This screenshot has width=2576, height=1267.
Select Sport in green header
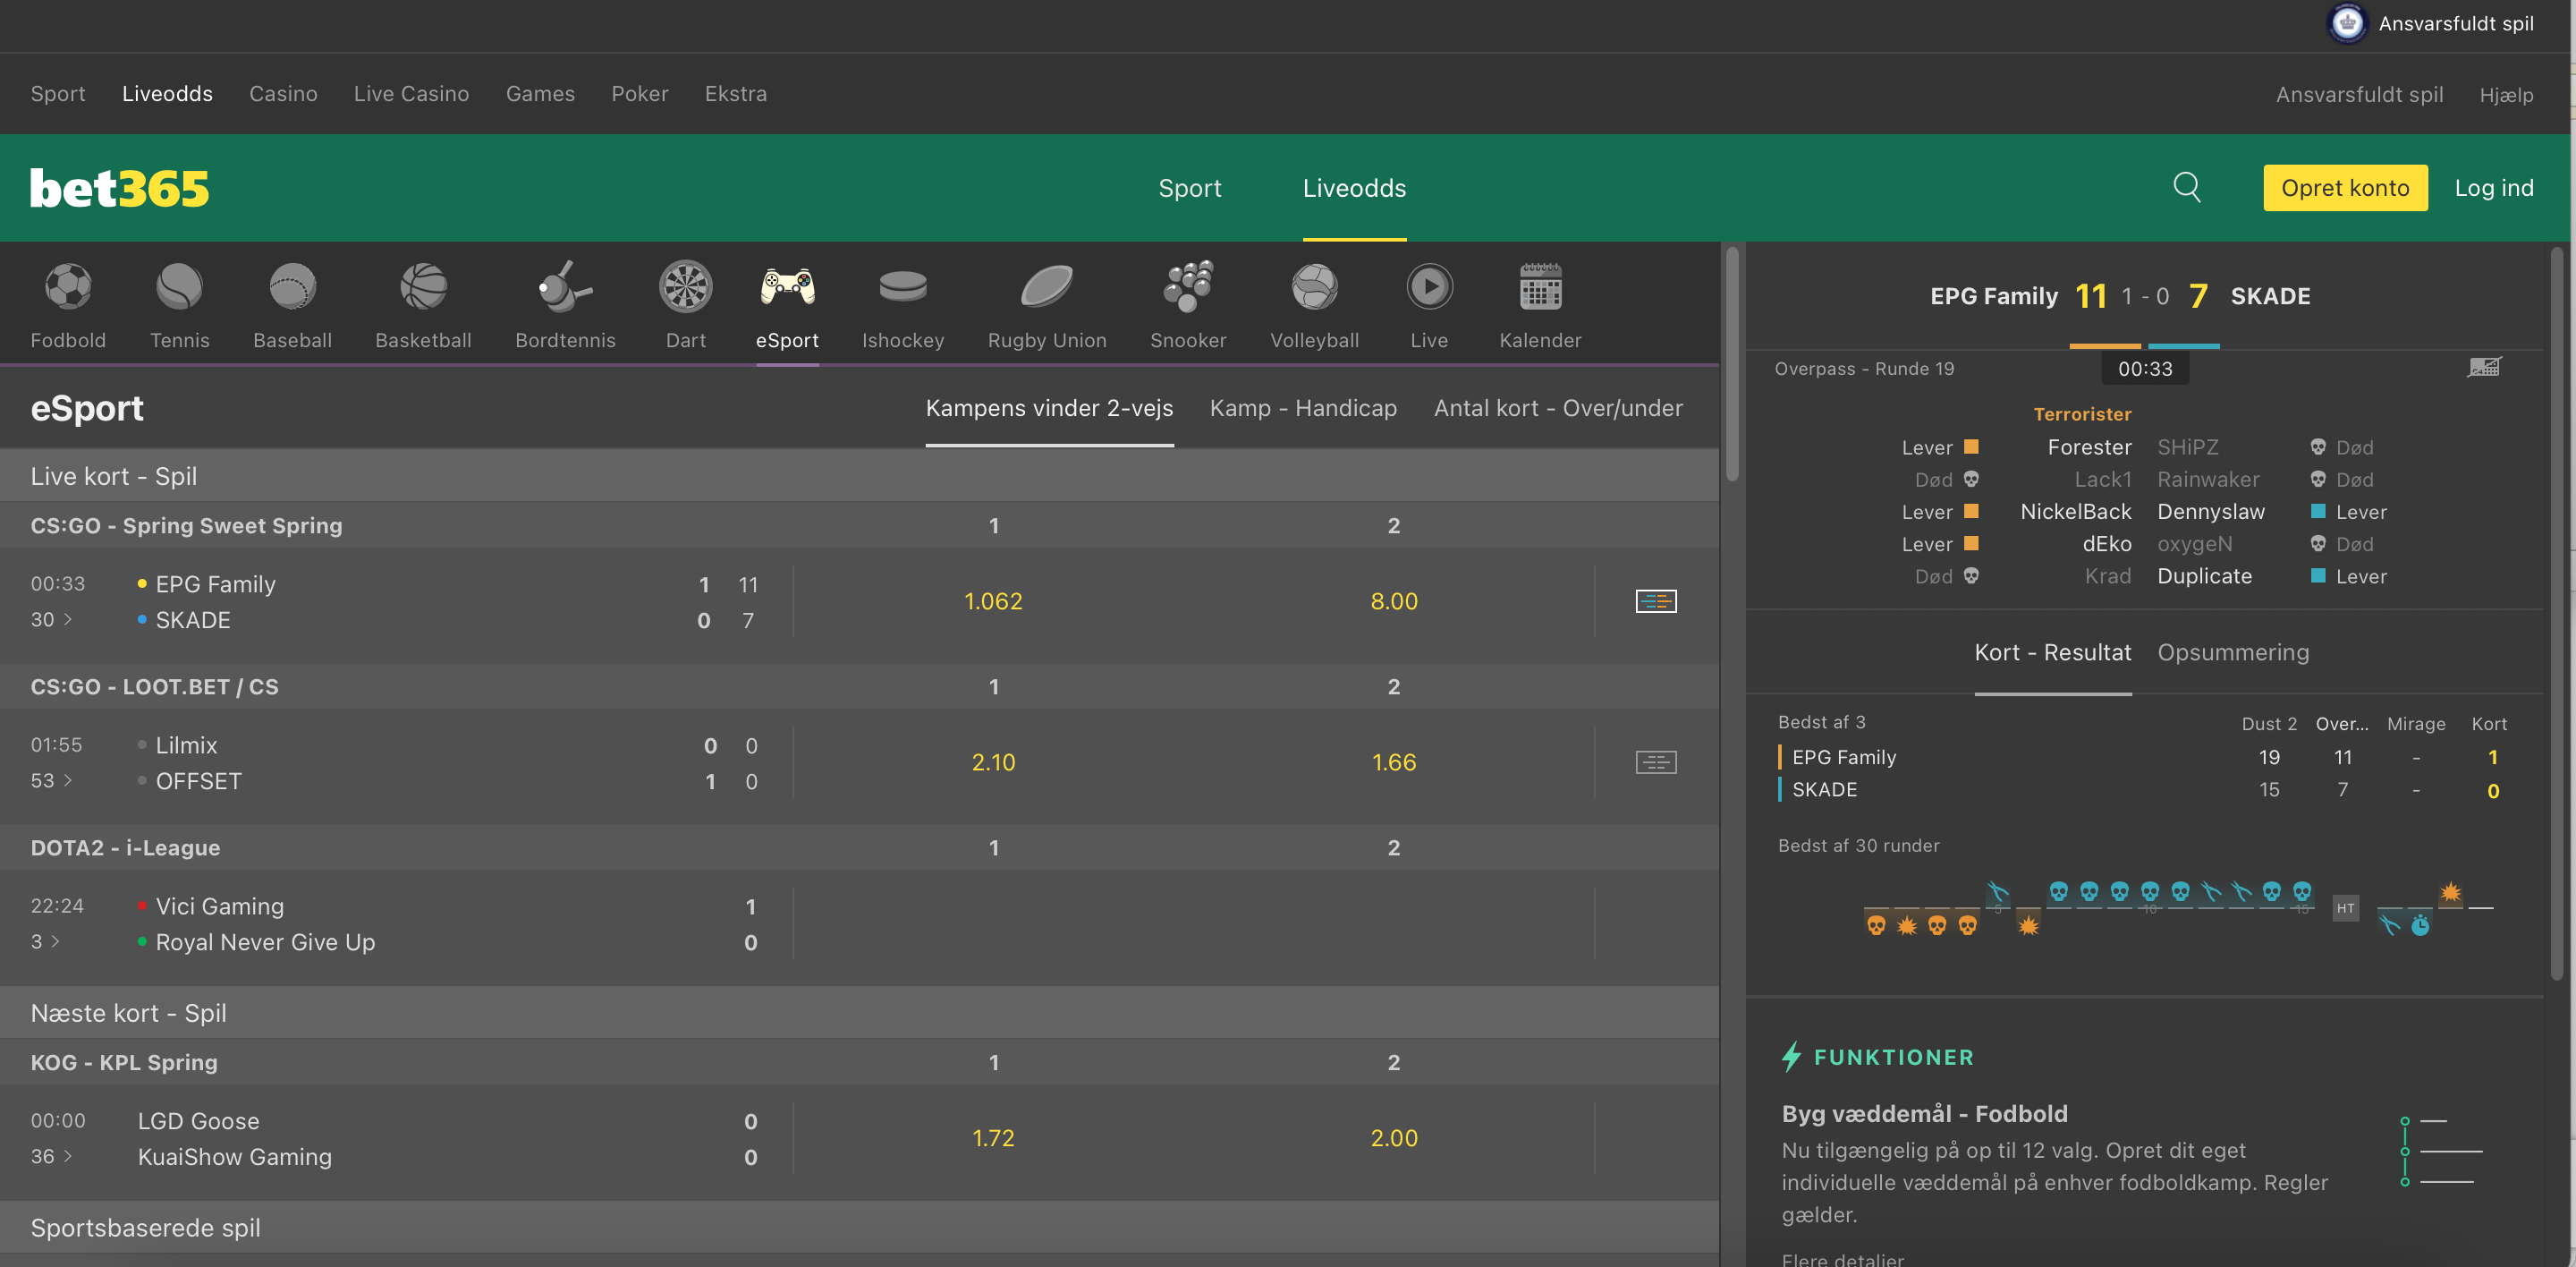tap(1190, 188)
